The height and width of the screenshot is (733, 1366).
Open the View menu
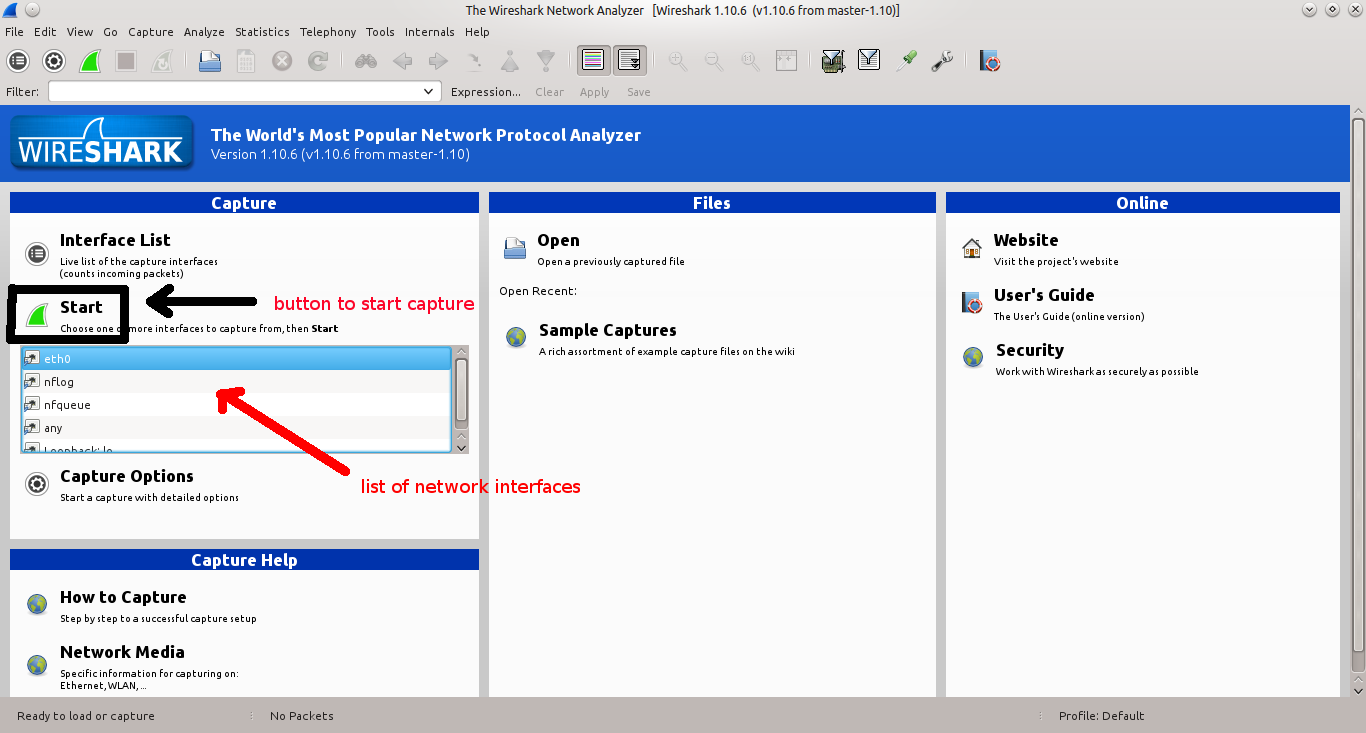point(80,32)
